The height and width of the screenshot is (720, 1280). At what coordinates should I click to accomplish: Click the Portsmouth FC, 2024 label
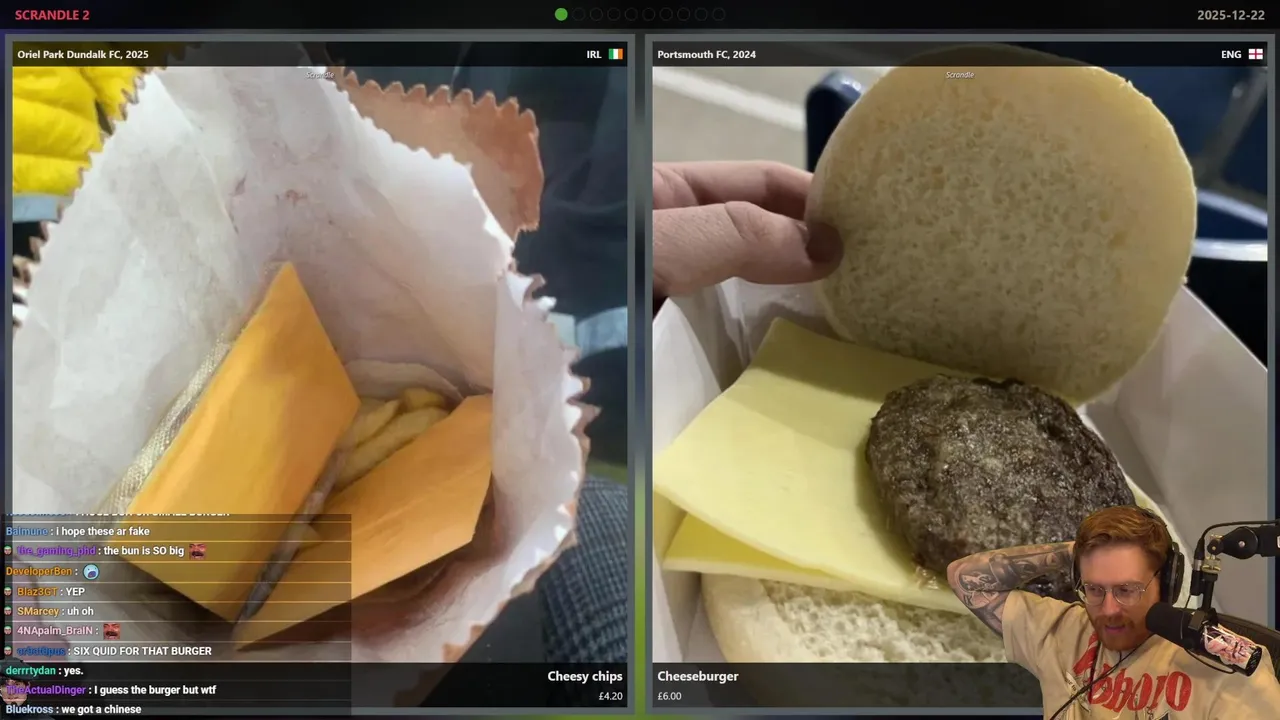tap(707, 54)
